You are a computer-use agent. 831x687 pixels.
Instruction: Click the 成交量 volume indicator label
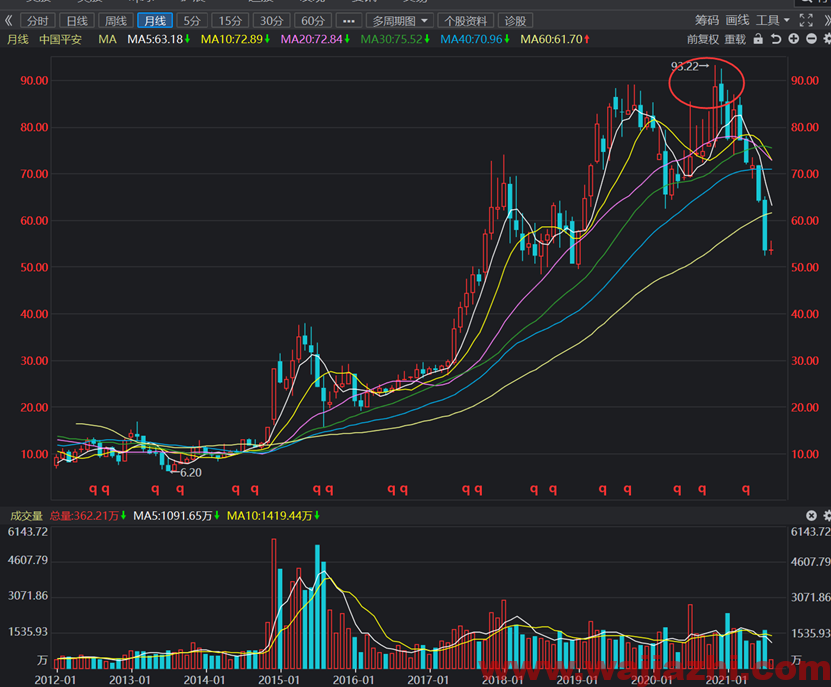(26, 516)
